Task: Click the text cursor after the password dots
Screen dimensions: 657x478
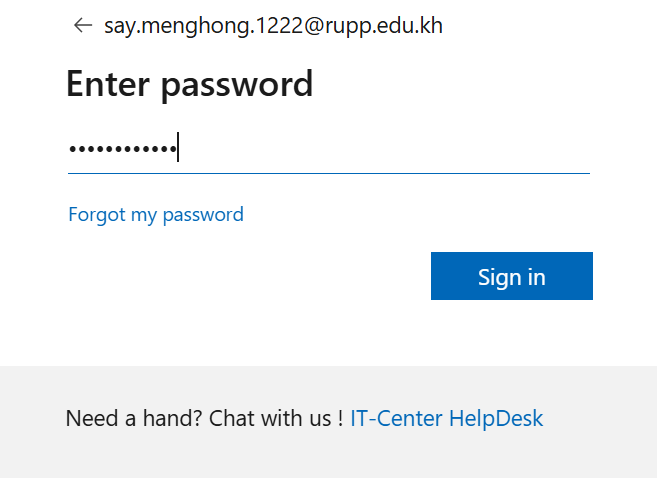Action: click(x=178, y=148)
